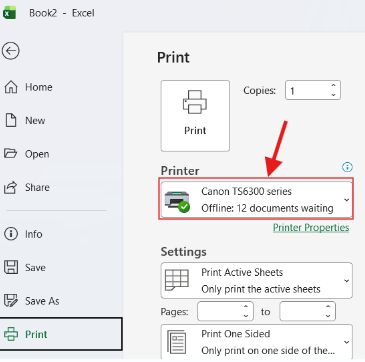This screenshot has width=365, height=362.
Task: Click the Save As pencil disk icon
Action: tap(11, 301)
